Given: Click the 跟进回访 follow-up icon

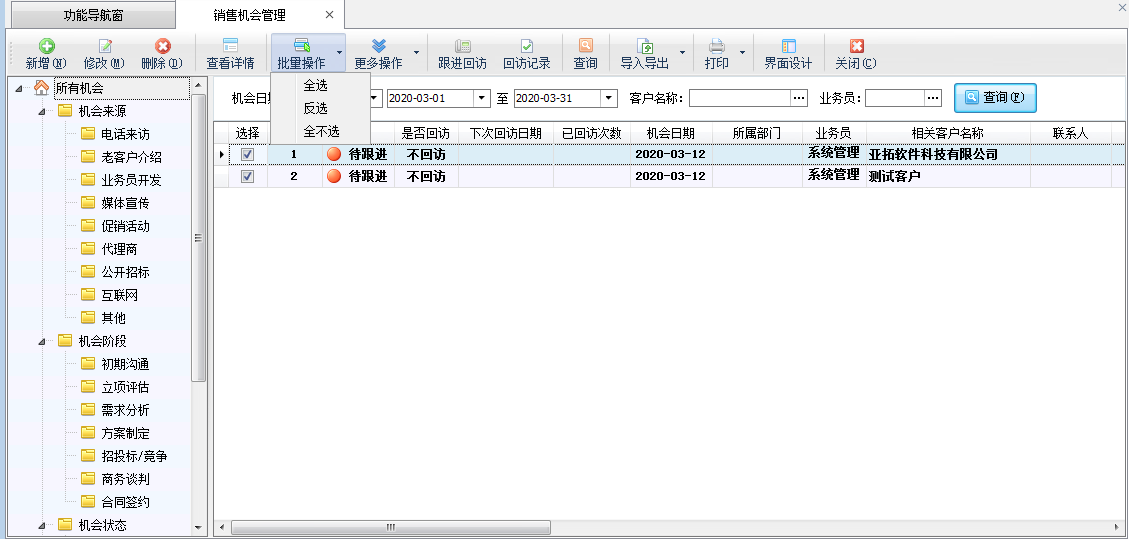Looking at the screenshot, I should click(x=462, y=47).
